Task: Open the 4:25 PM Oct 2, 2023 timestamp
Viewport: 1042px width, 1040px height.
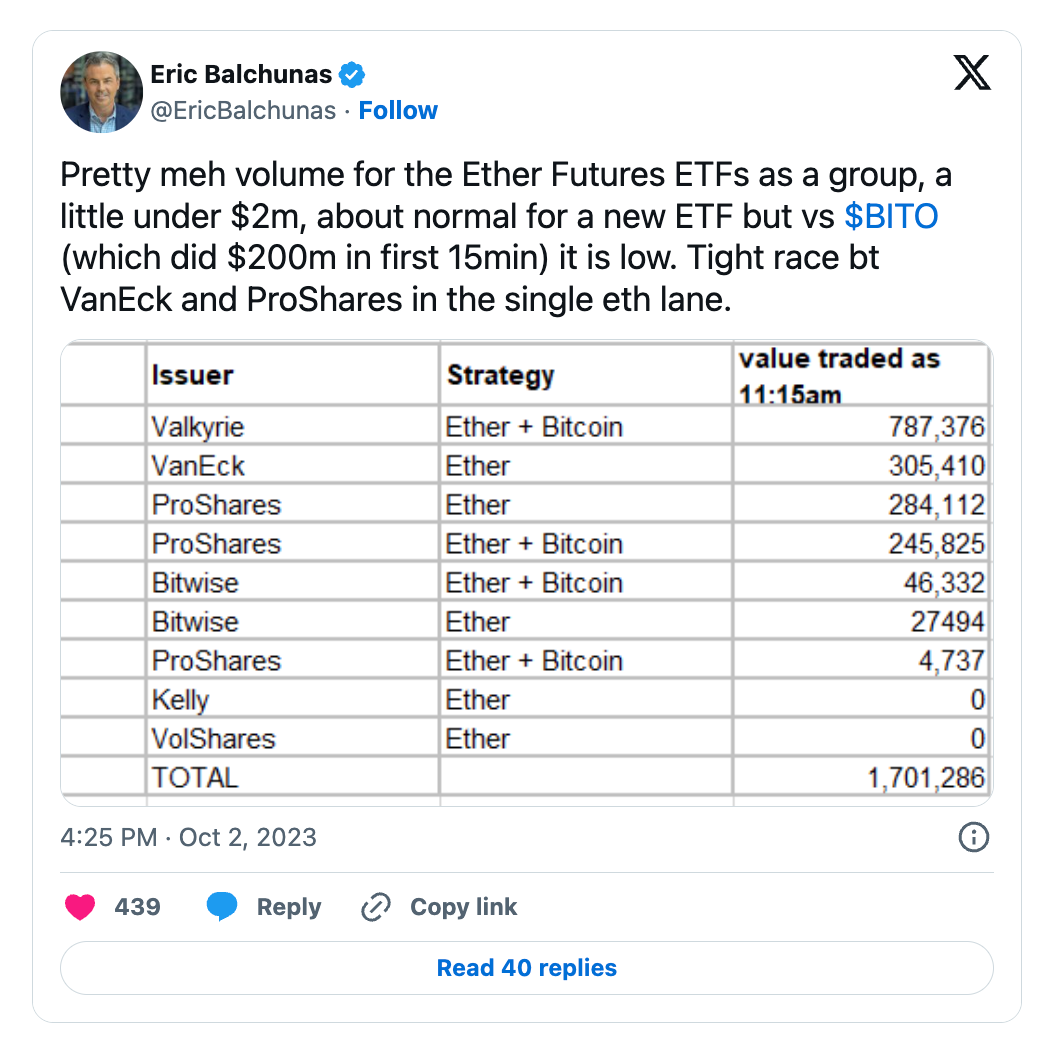Action: pyautogui.click(x=189, y=837)
